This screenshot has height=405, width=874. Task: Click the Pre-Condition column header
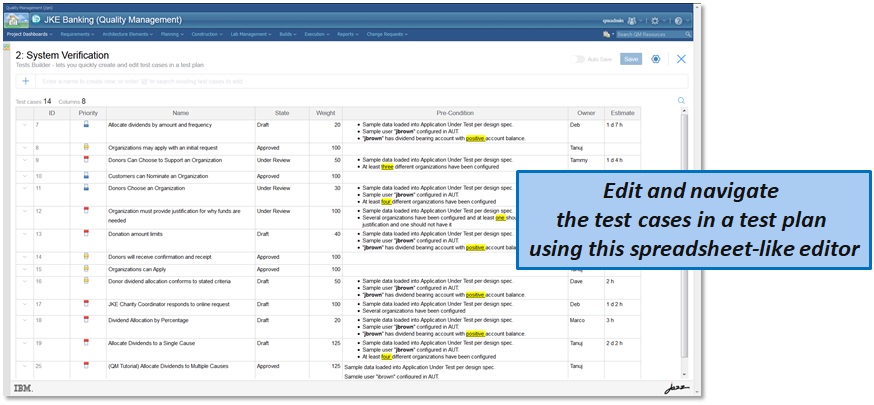455,113
